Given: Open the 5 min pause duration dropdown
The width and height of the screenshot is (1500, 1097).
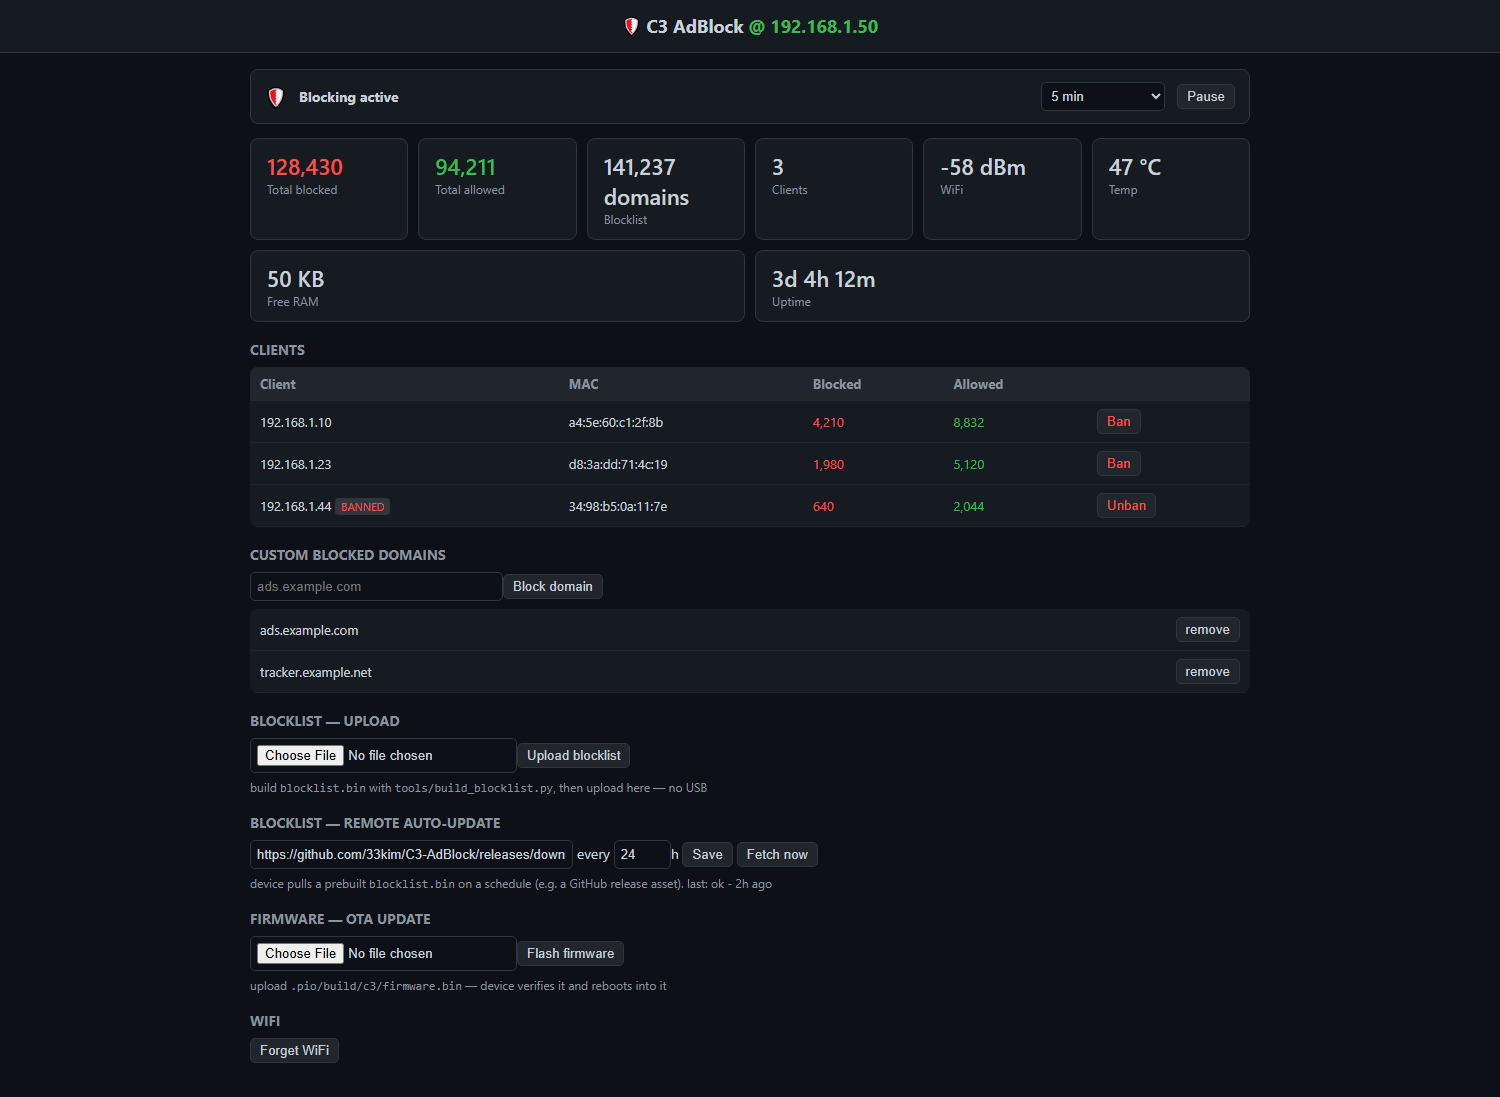Looking at the screenshot, I should click(x=1103, y=96).
